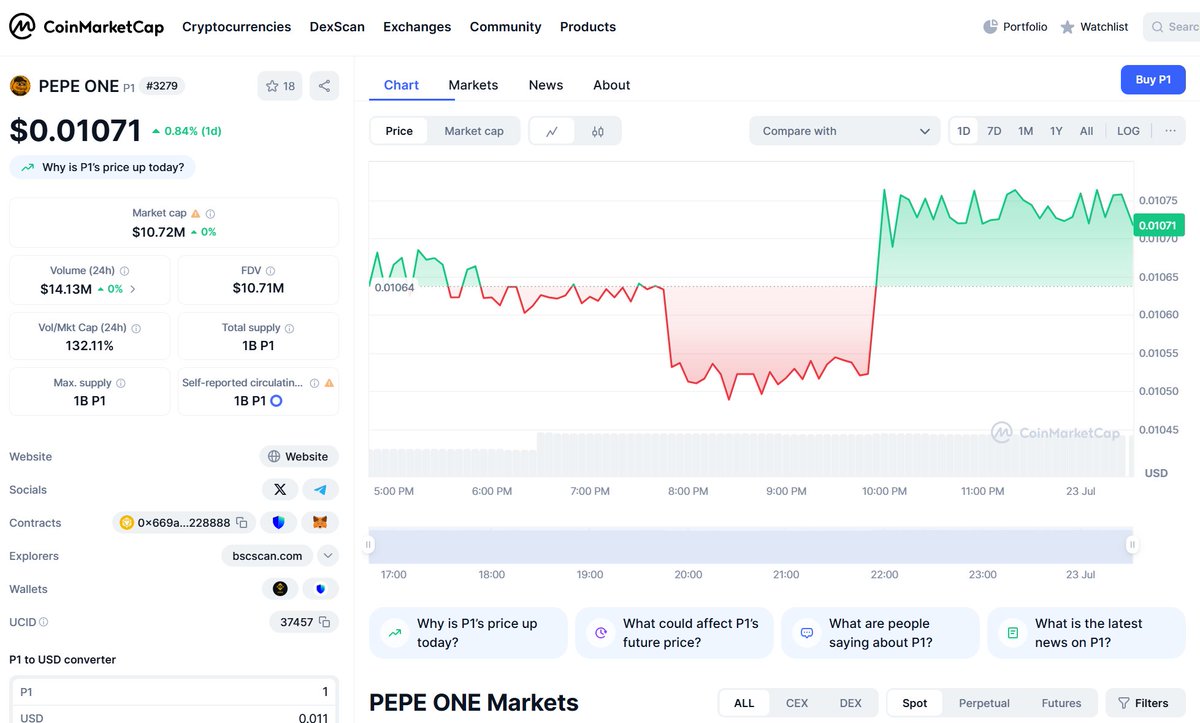
Task: Open PEPE ONE's Telegram social
Action: (x=320, y=489)
